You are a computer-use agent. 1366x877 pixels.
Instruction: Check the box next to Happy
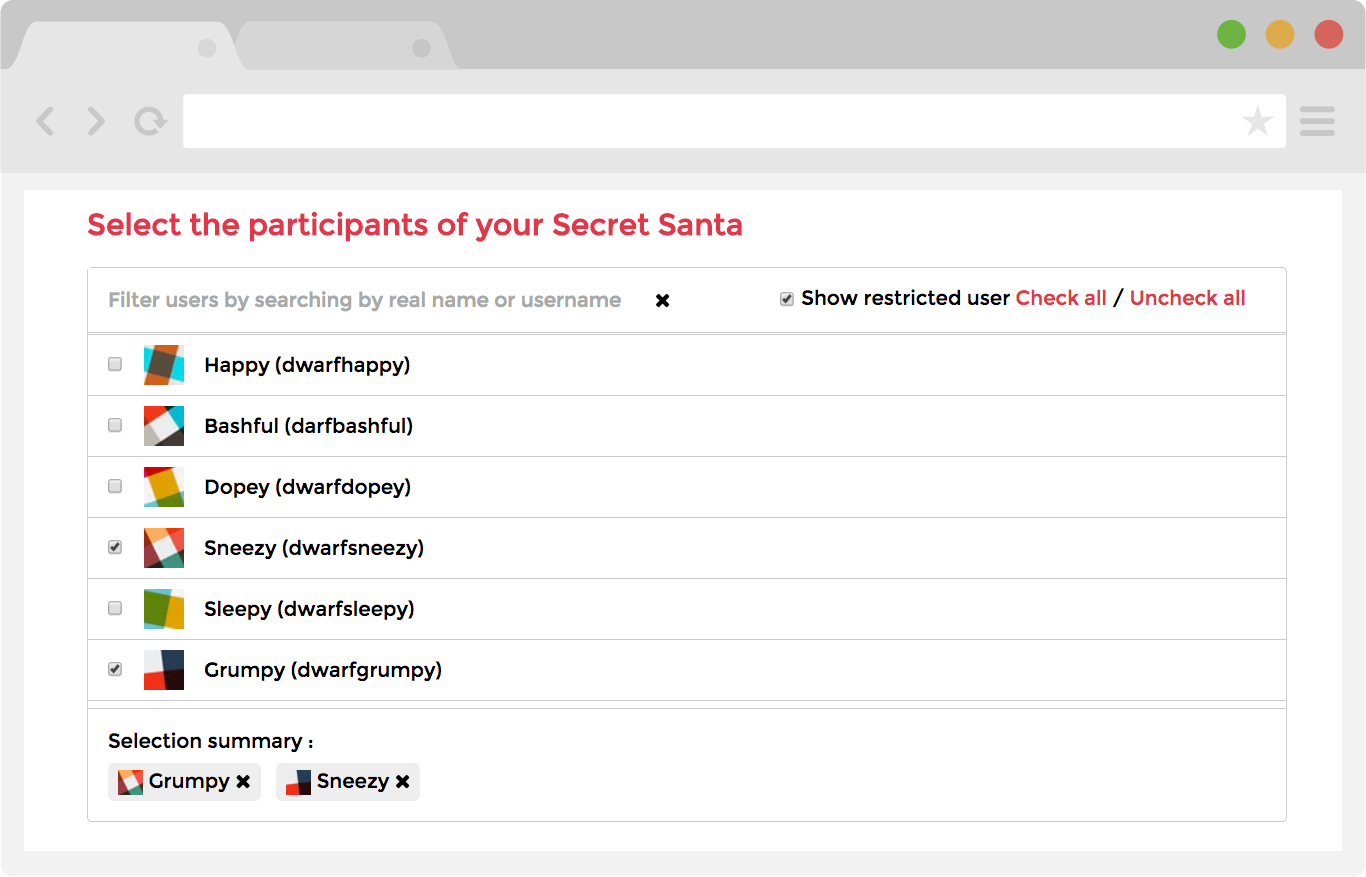coord(114,364)
